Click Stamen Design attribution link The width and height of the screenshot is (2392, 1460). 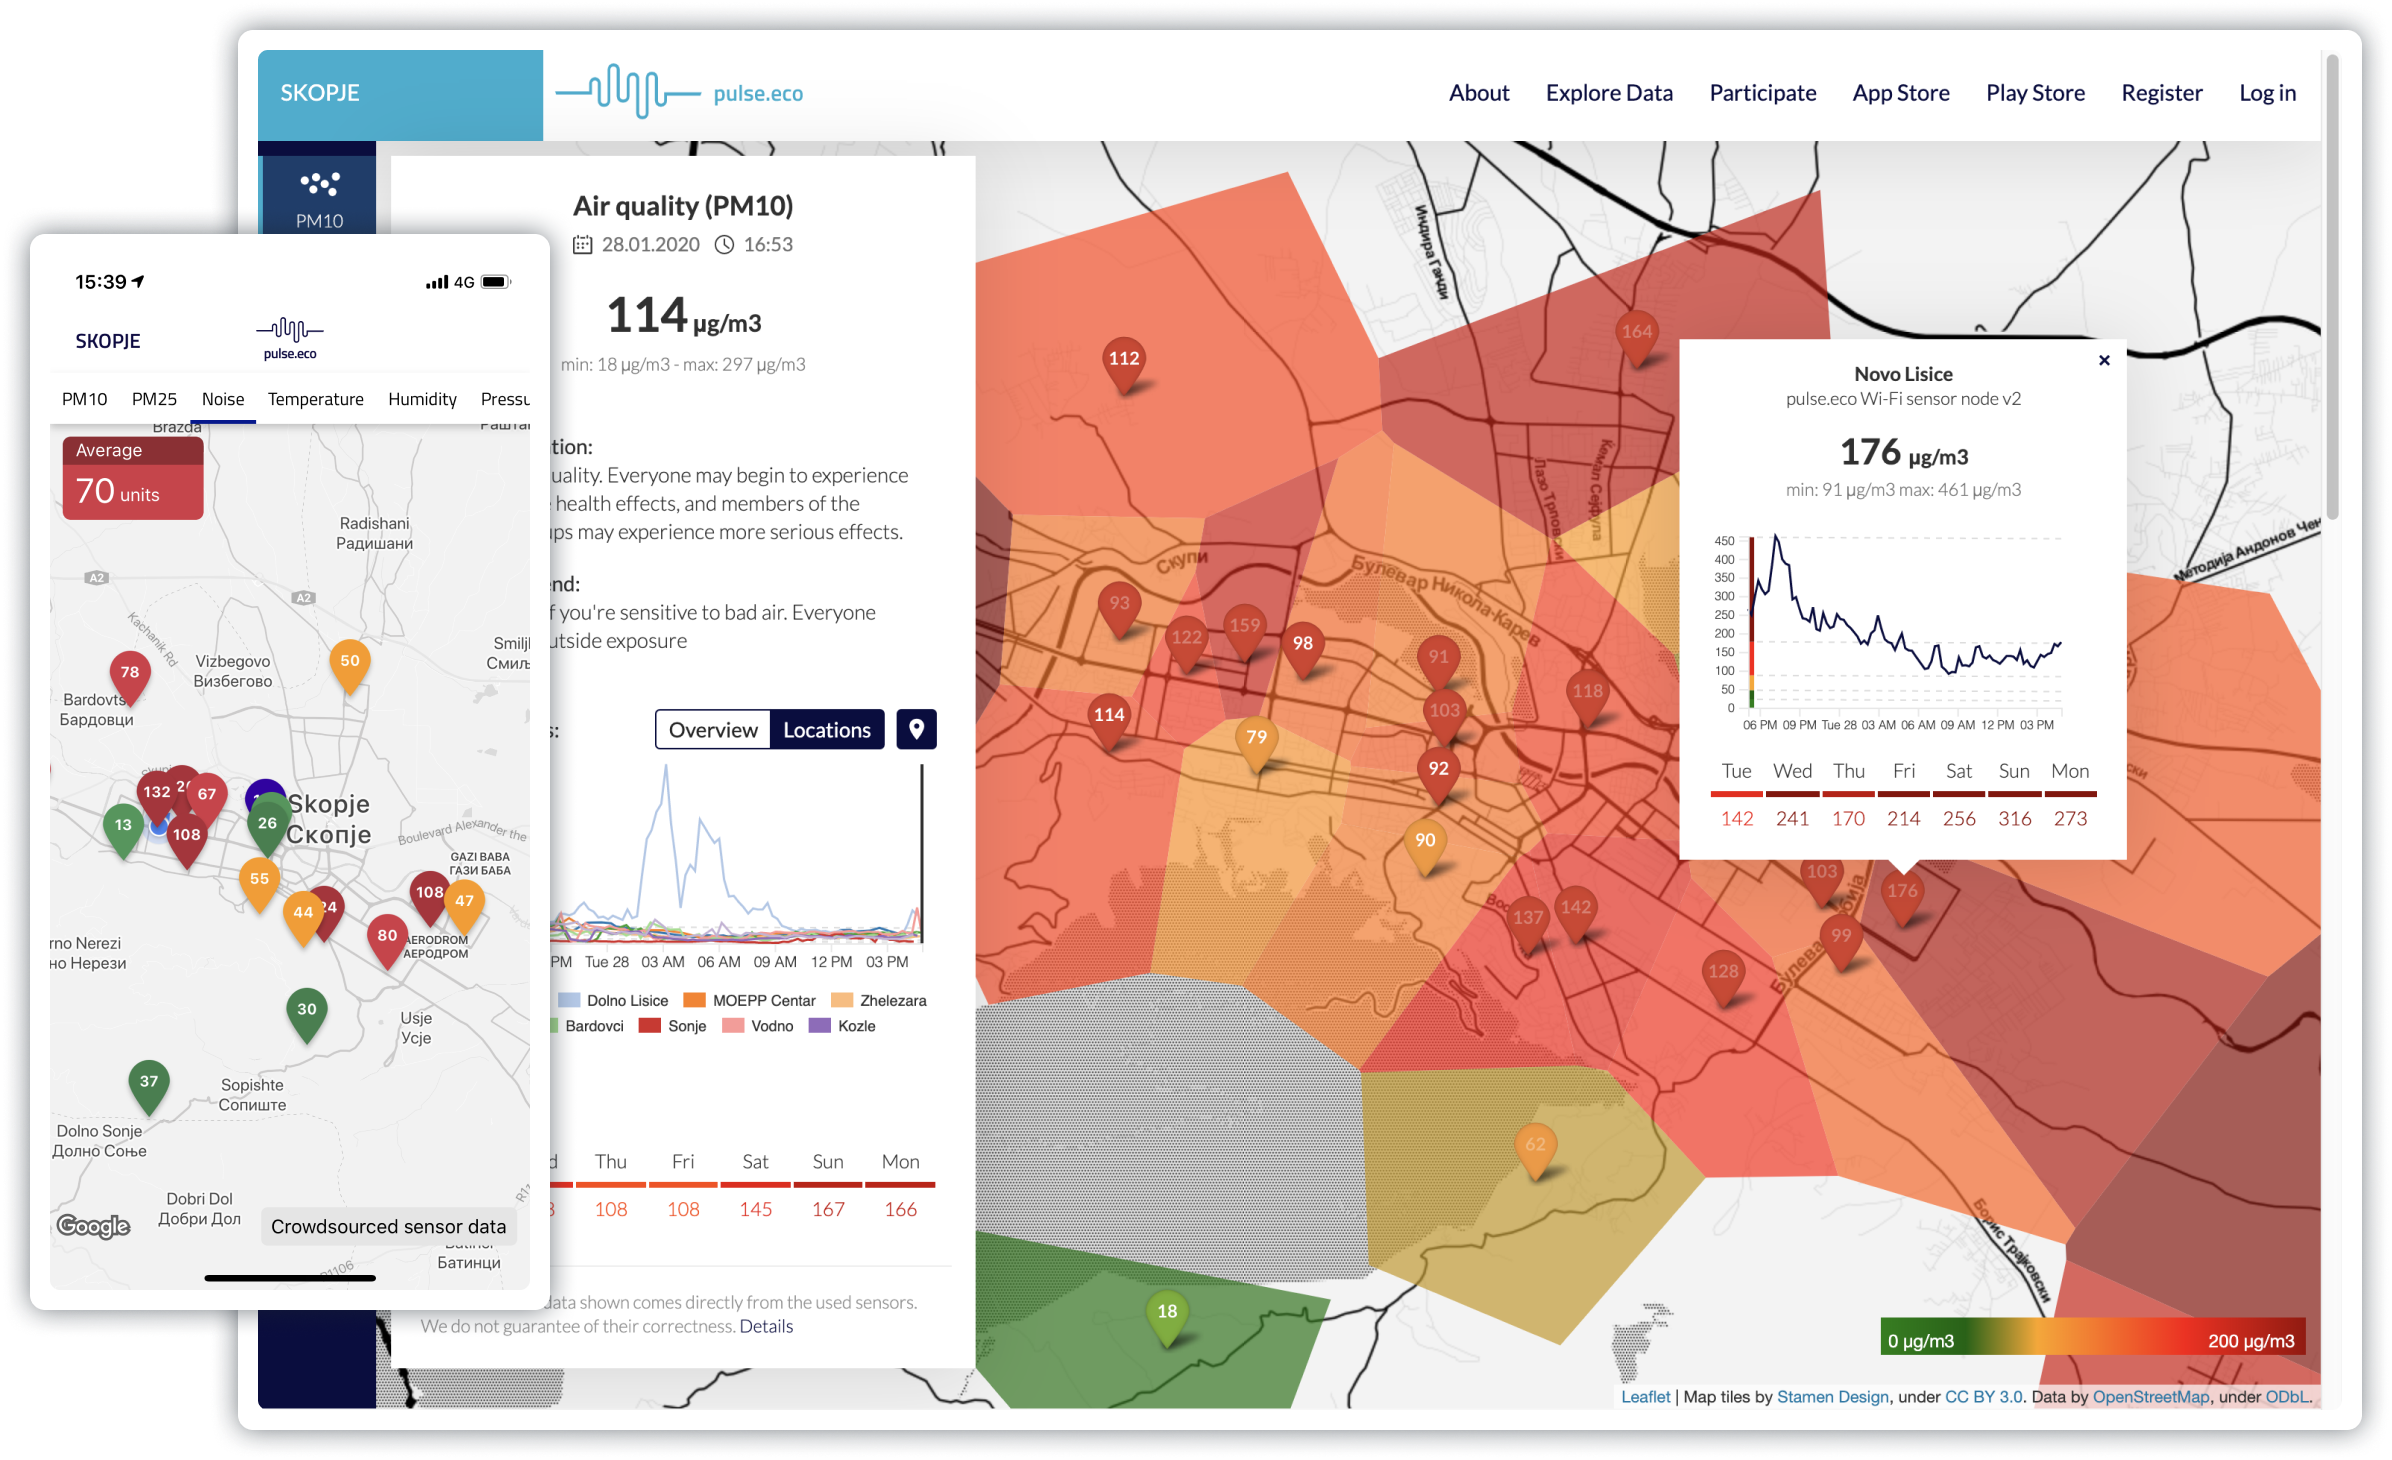(1832, 1397)
